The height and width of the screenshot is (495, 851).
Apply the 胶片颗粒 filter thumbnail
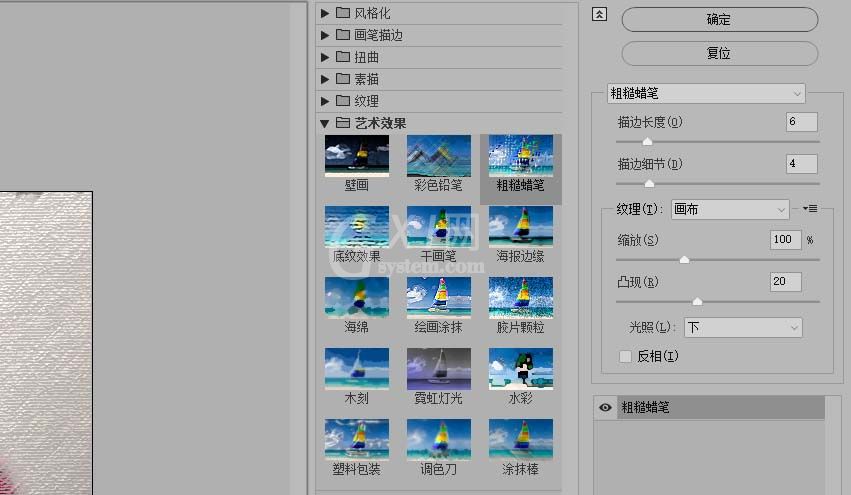520,298
